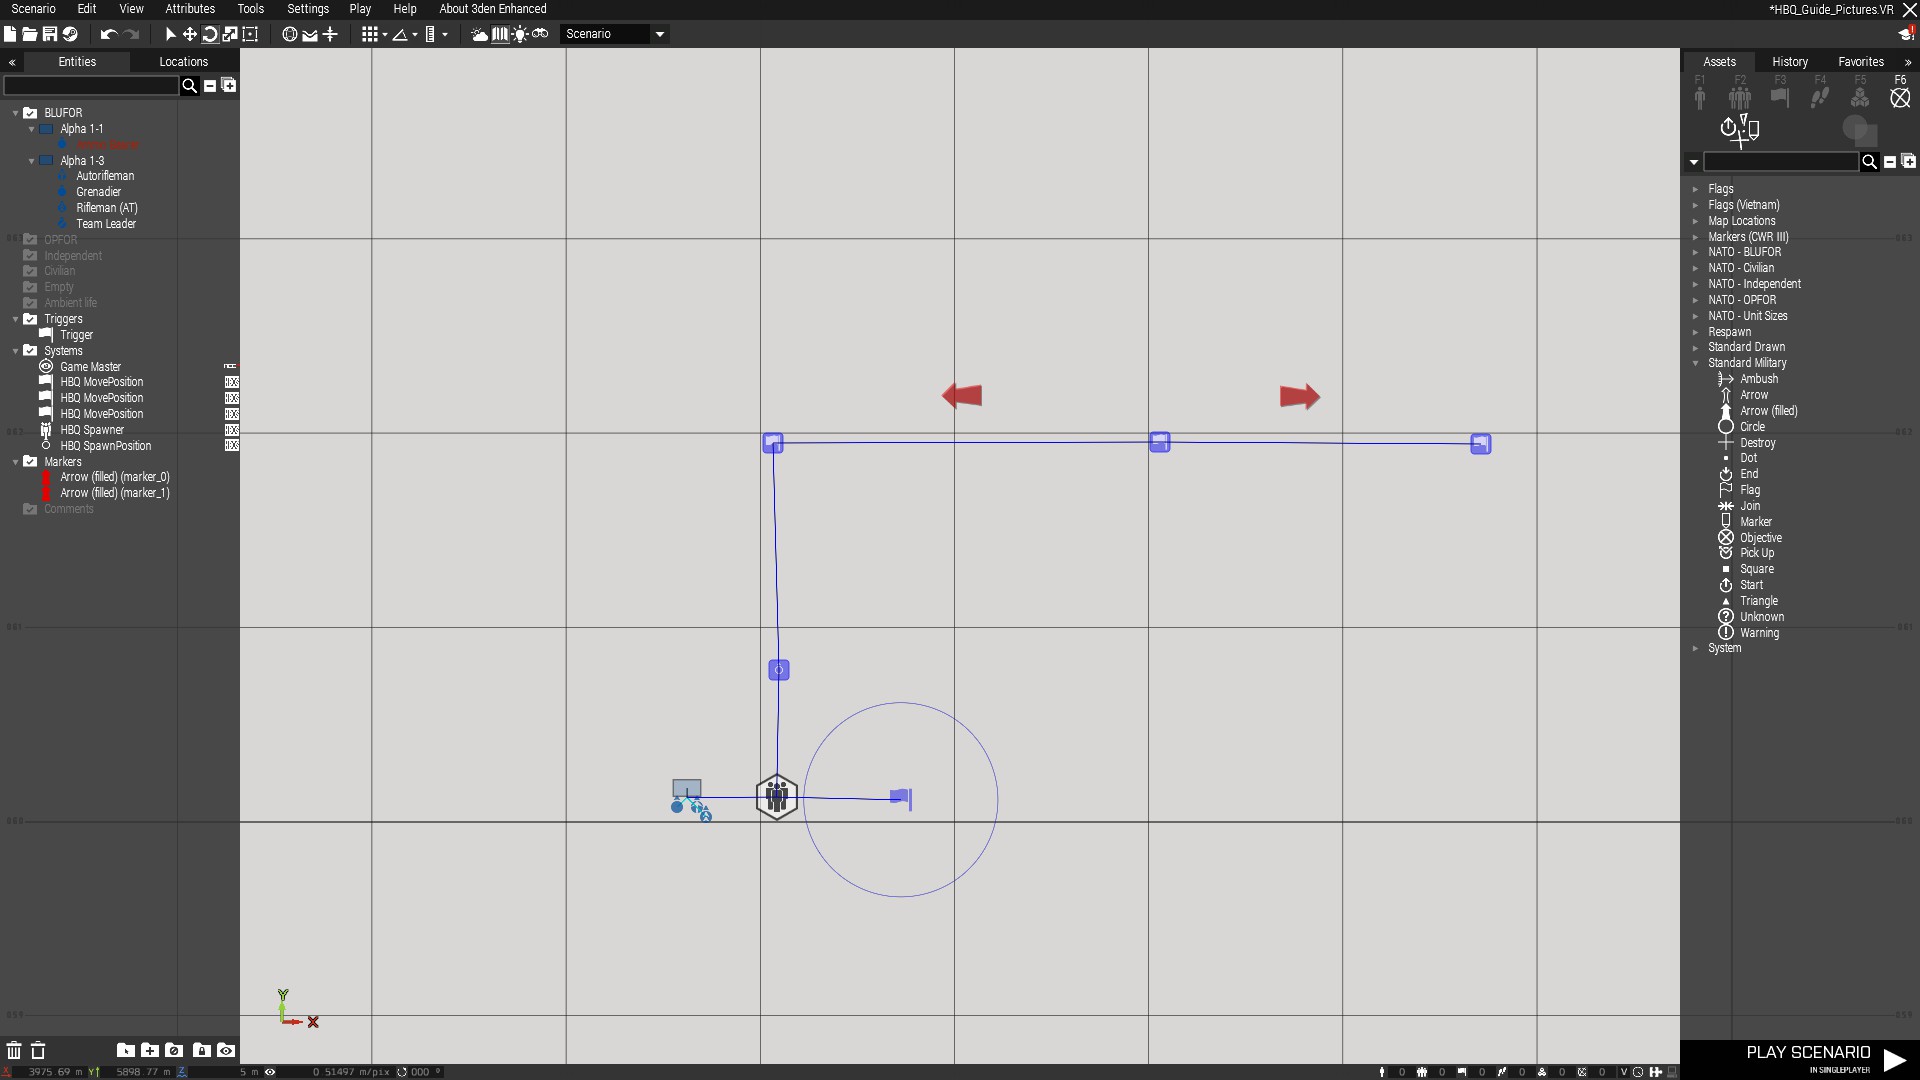Open the Attributes menu

(x=190, y=9)
